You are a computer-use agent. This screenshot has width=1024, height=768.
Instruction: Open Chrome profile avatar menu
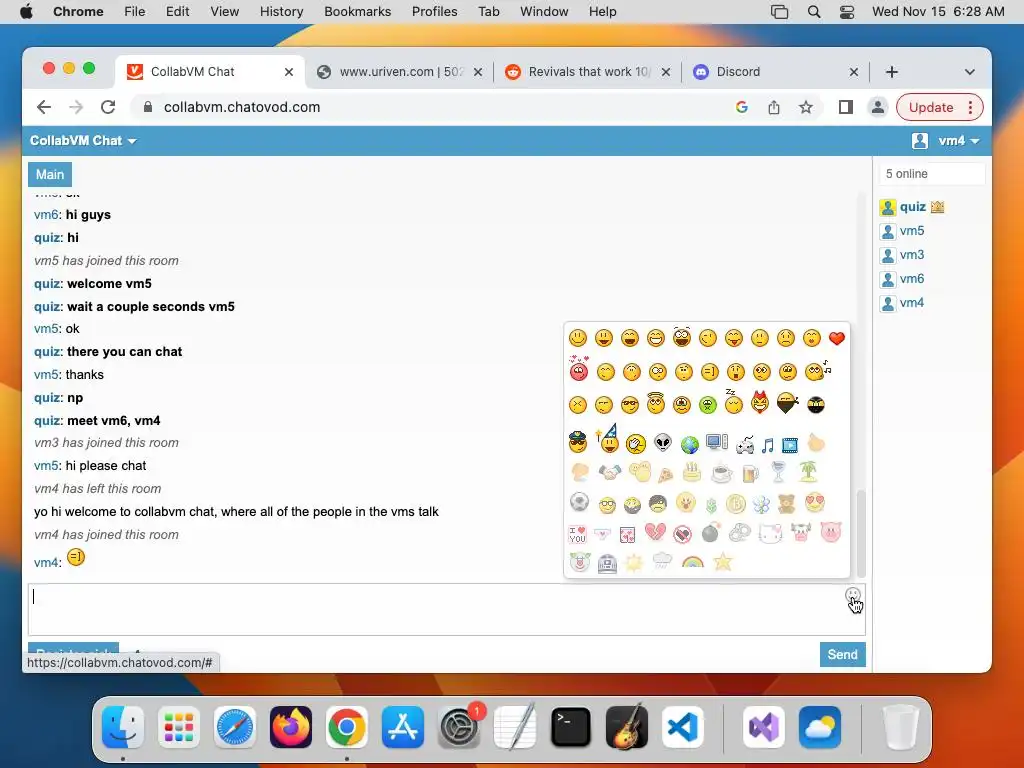[x=878, y=107]
